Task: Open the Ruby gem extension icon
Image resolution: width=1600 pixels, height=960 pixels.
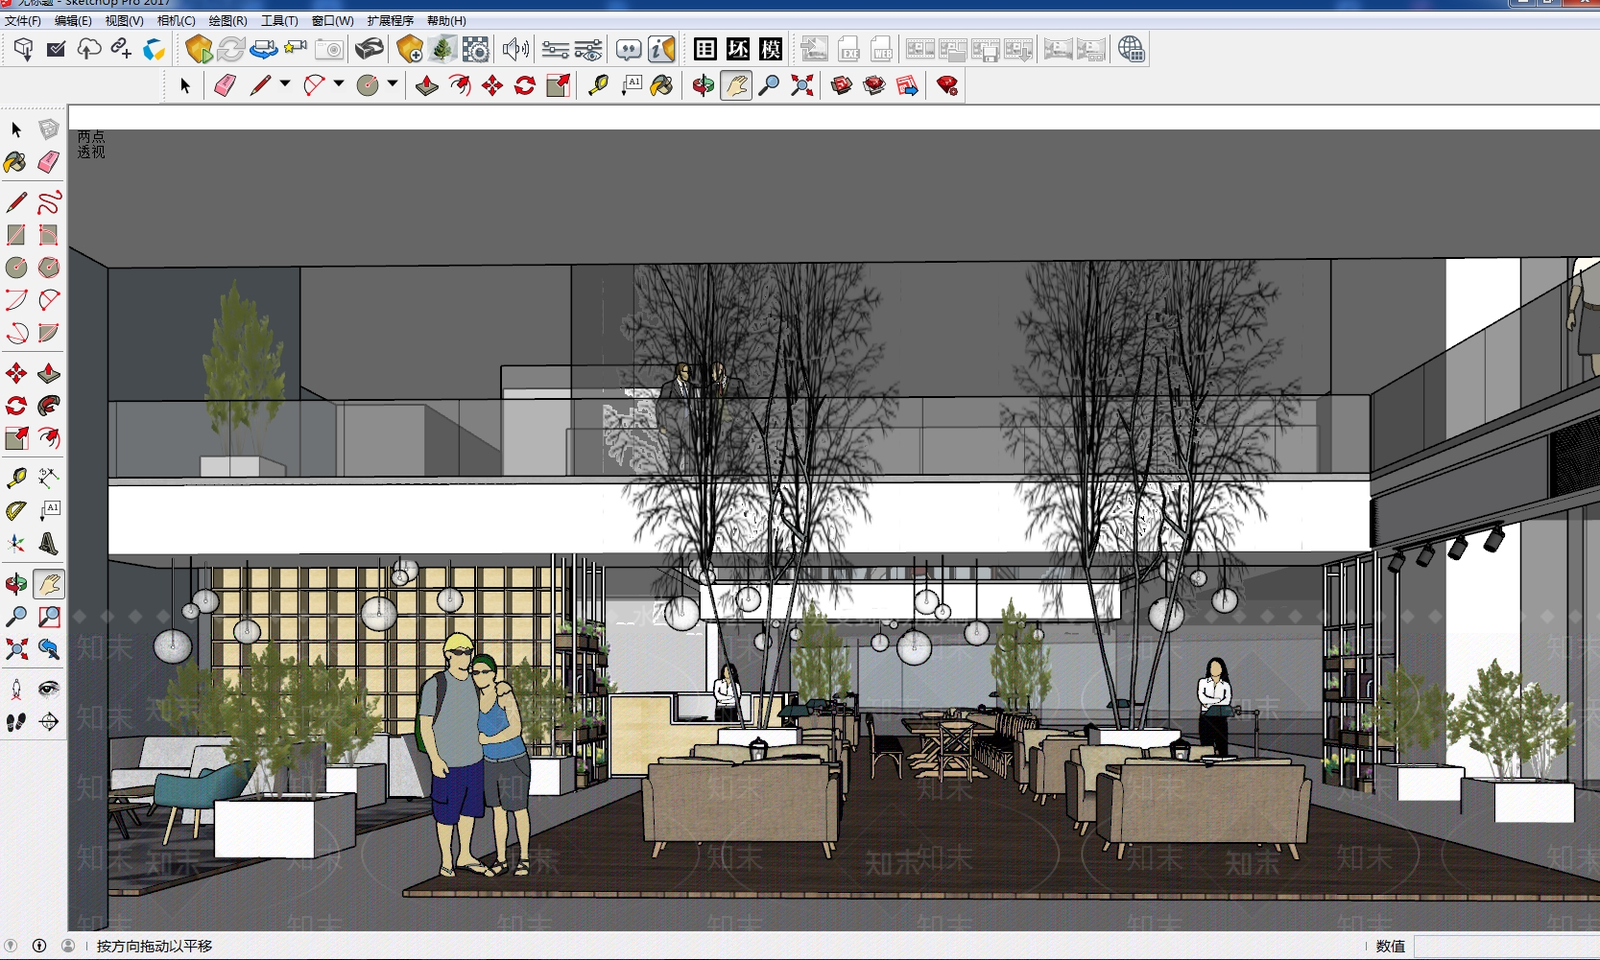Action: pyautogui.click(x=947, y=86)
